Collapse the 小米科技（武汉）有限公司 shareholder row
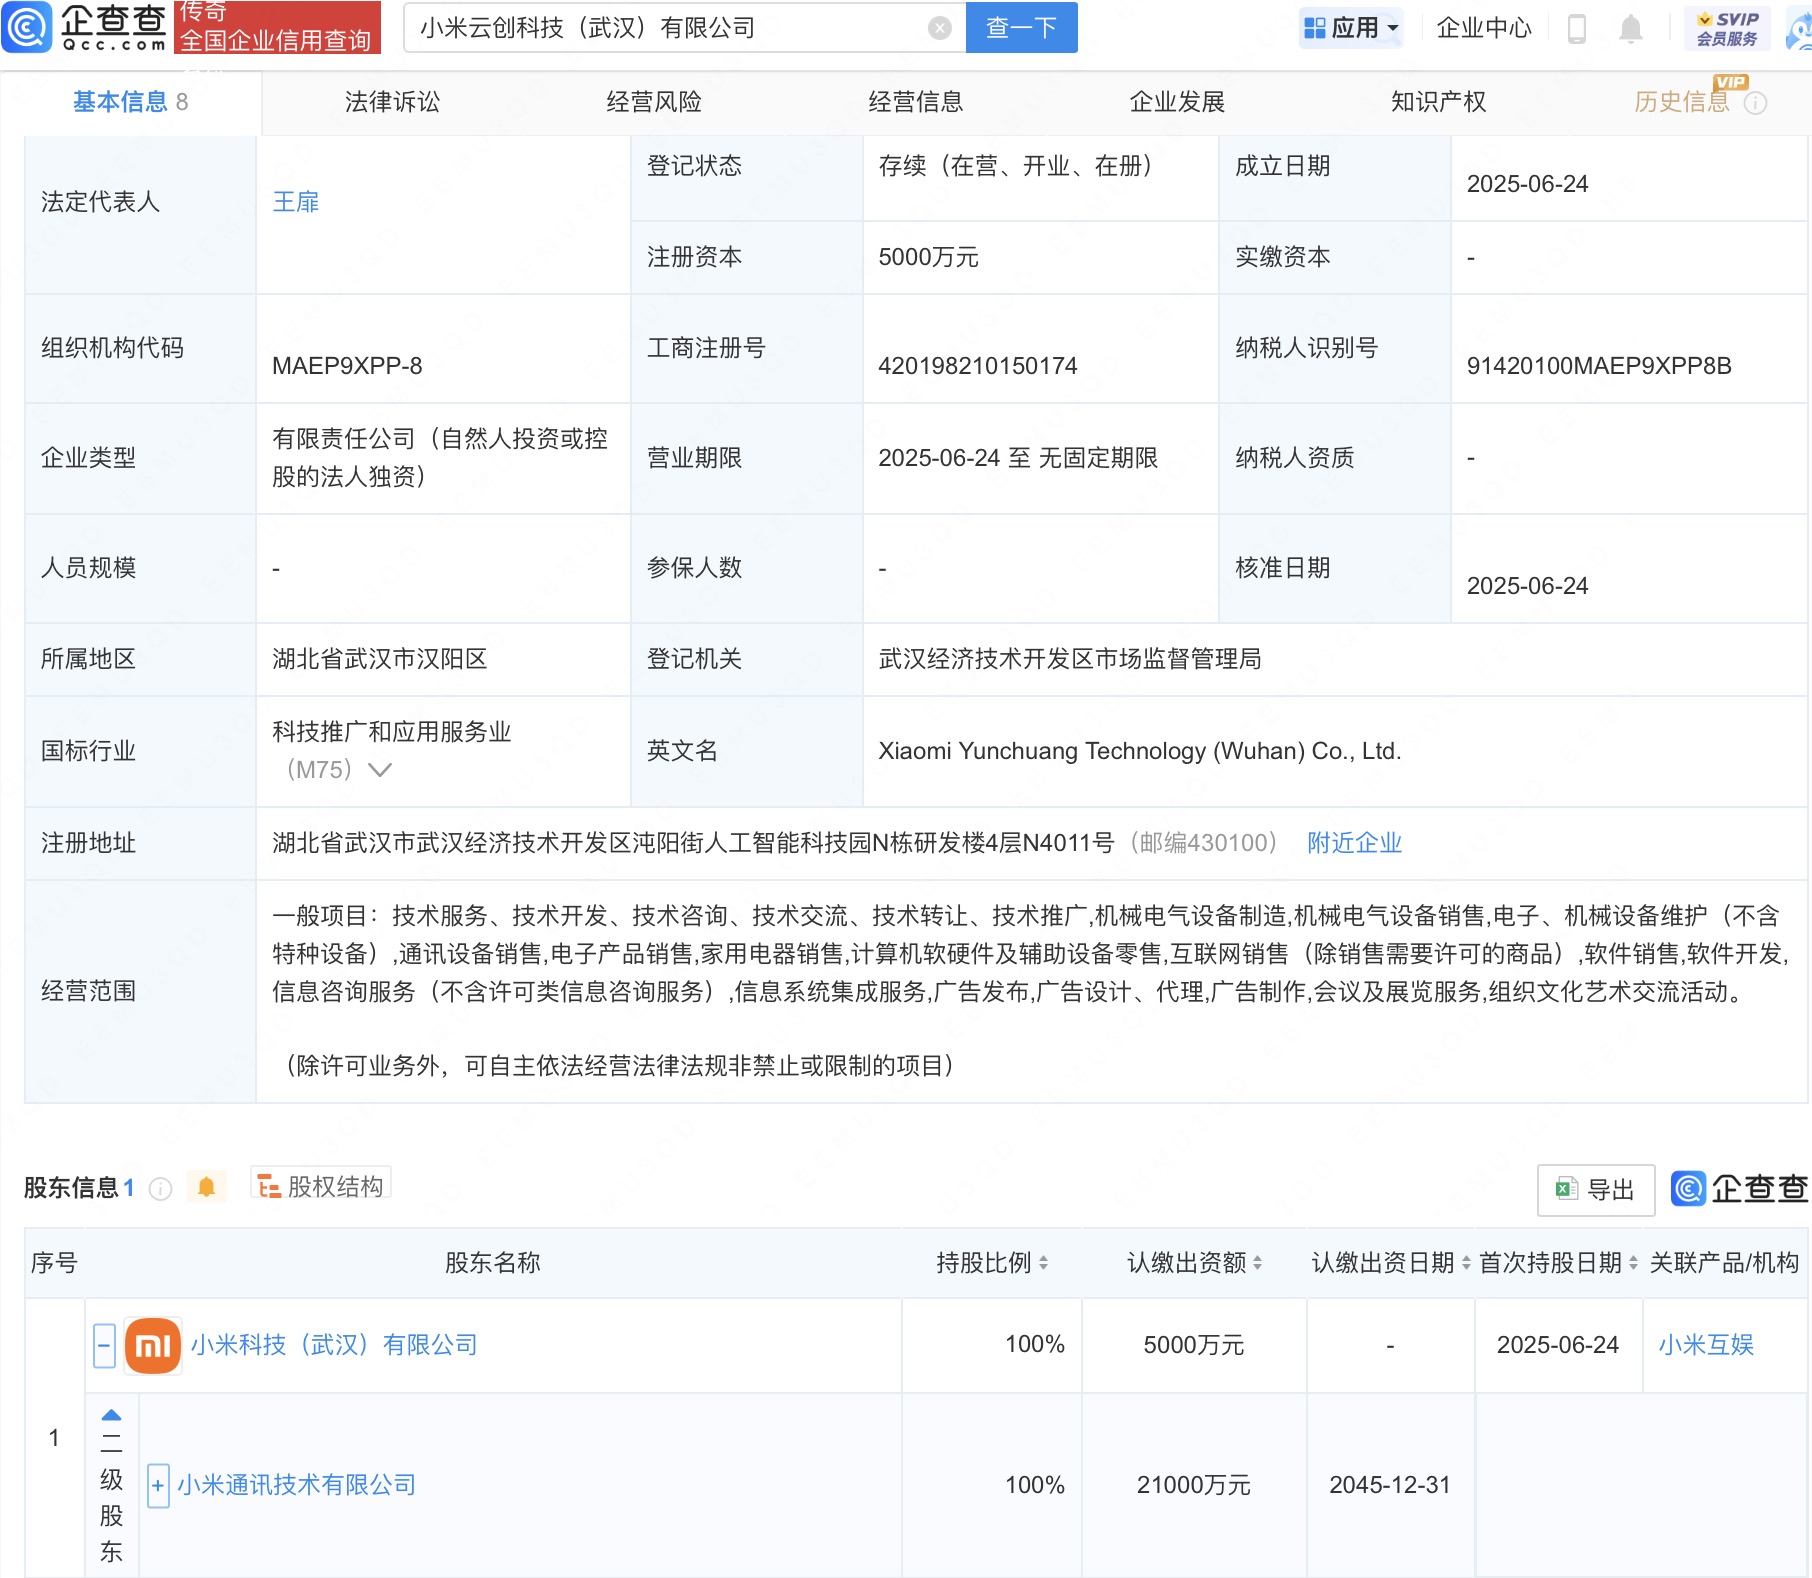The image size is (1812, 1578). pyautogui.click(x=105, y=1345)
